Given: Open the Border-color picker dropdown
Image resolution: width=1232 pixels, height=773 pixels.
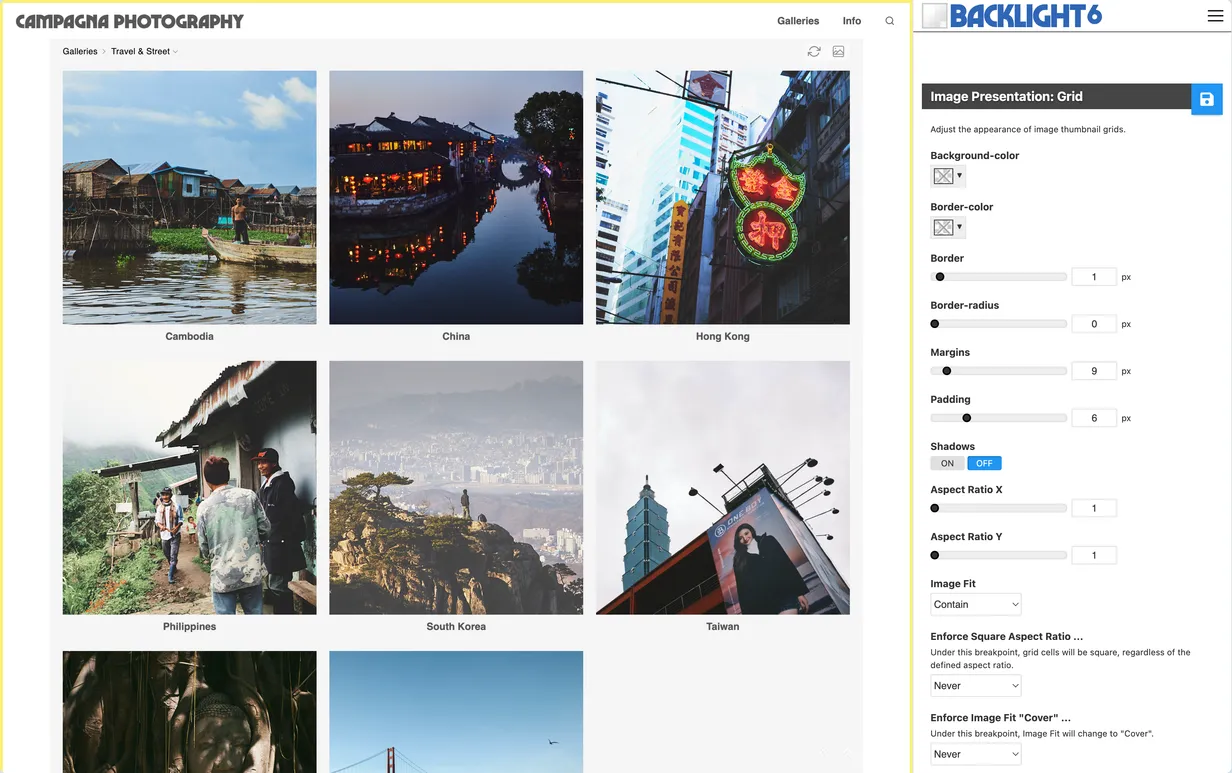Looking at the screenshot, I should [x=948, y=227].
